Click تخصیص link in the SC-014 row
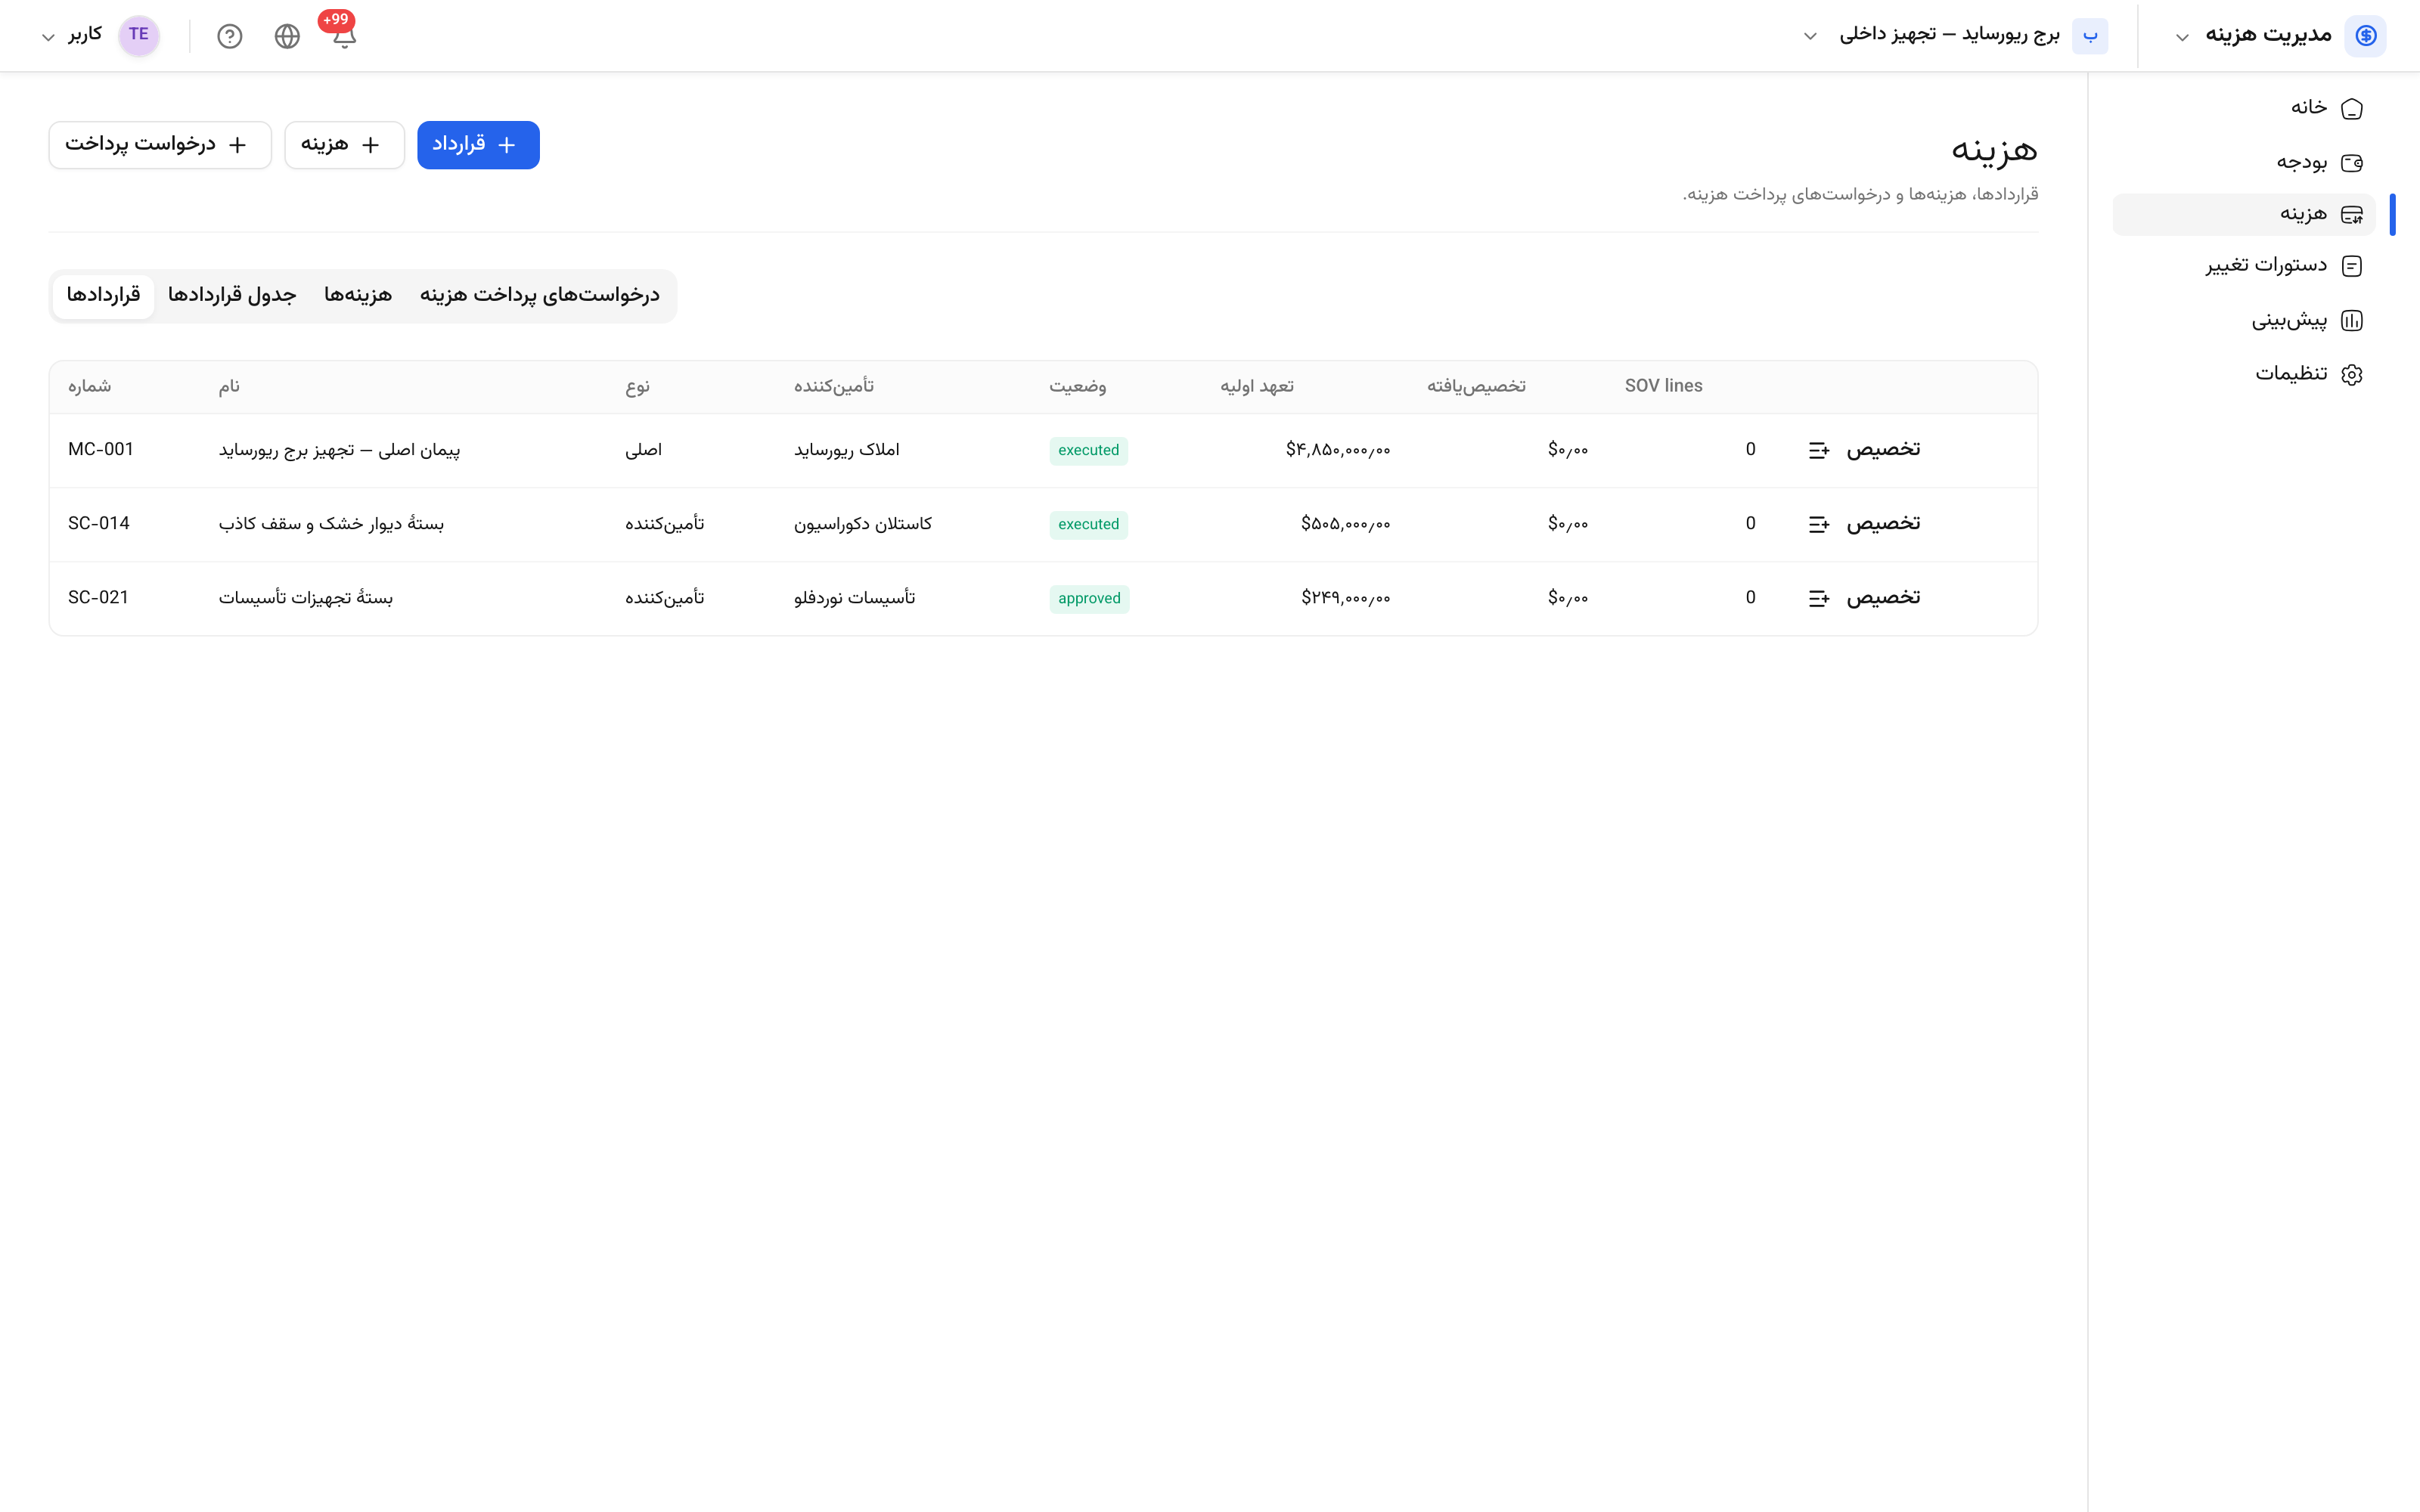This screenshot has height=1512, width=2420. click(x=1883, y=524)
